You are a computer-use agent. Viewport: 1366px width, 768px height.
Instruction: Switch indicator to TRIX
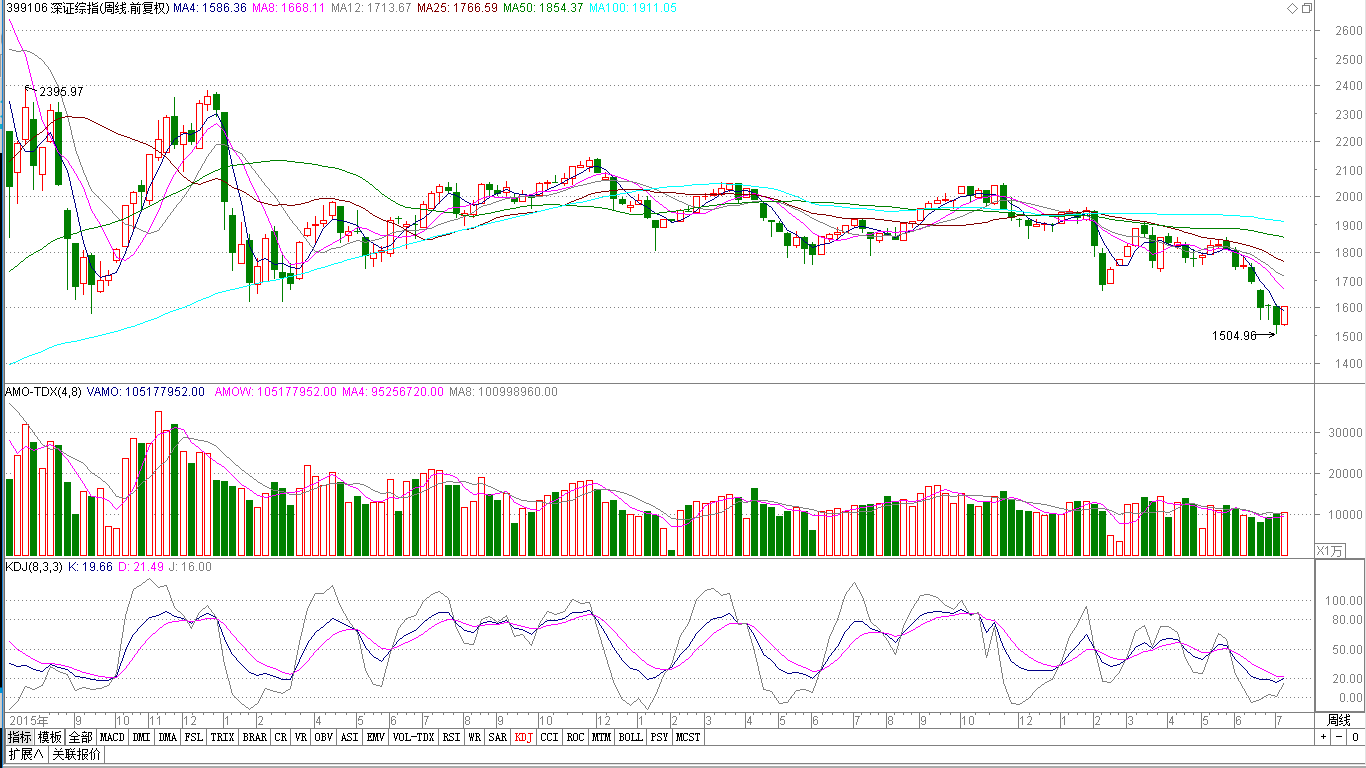tap(222, 737)
